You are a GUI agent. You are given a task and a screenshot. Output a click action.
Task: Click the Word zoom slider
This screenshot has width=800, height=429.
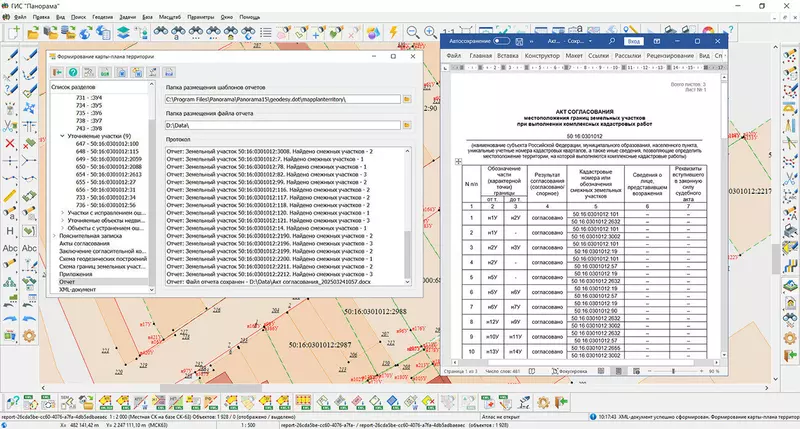coord(672,370)
